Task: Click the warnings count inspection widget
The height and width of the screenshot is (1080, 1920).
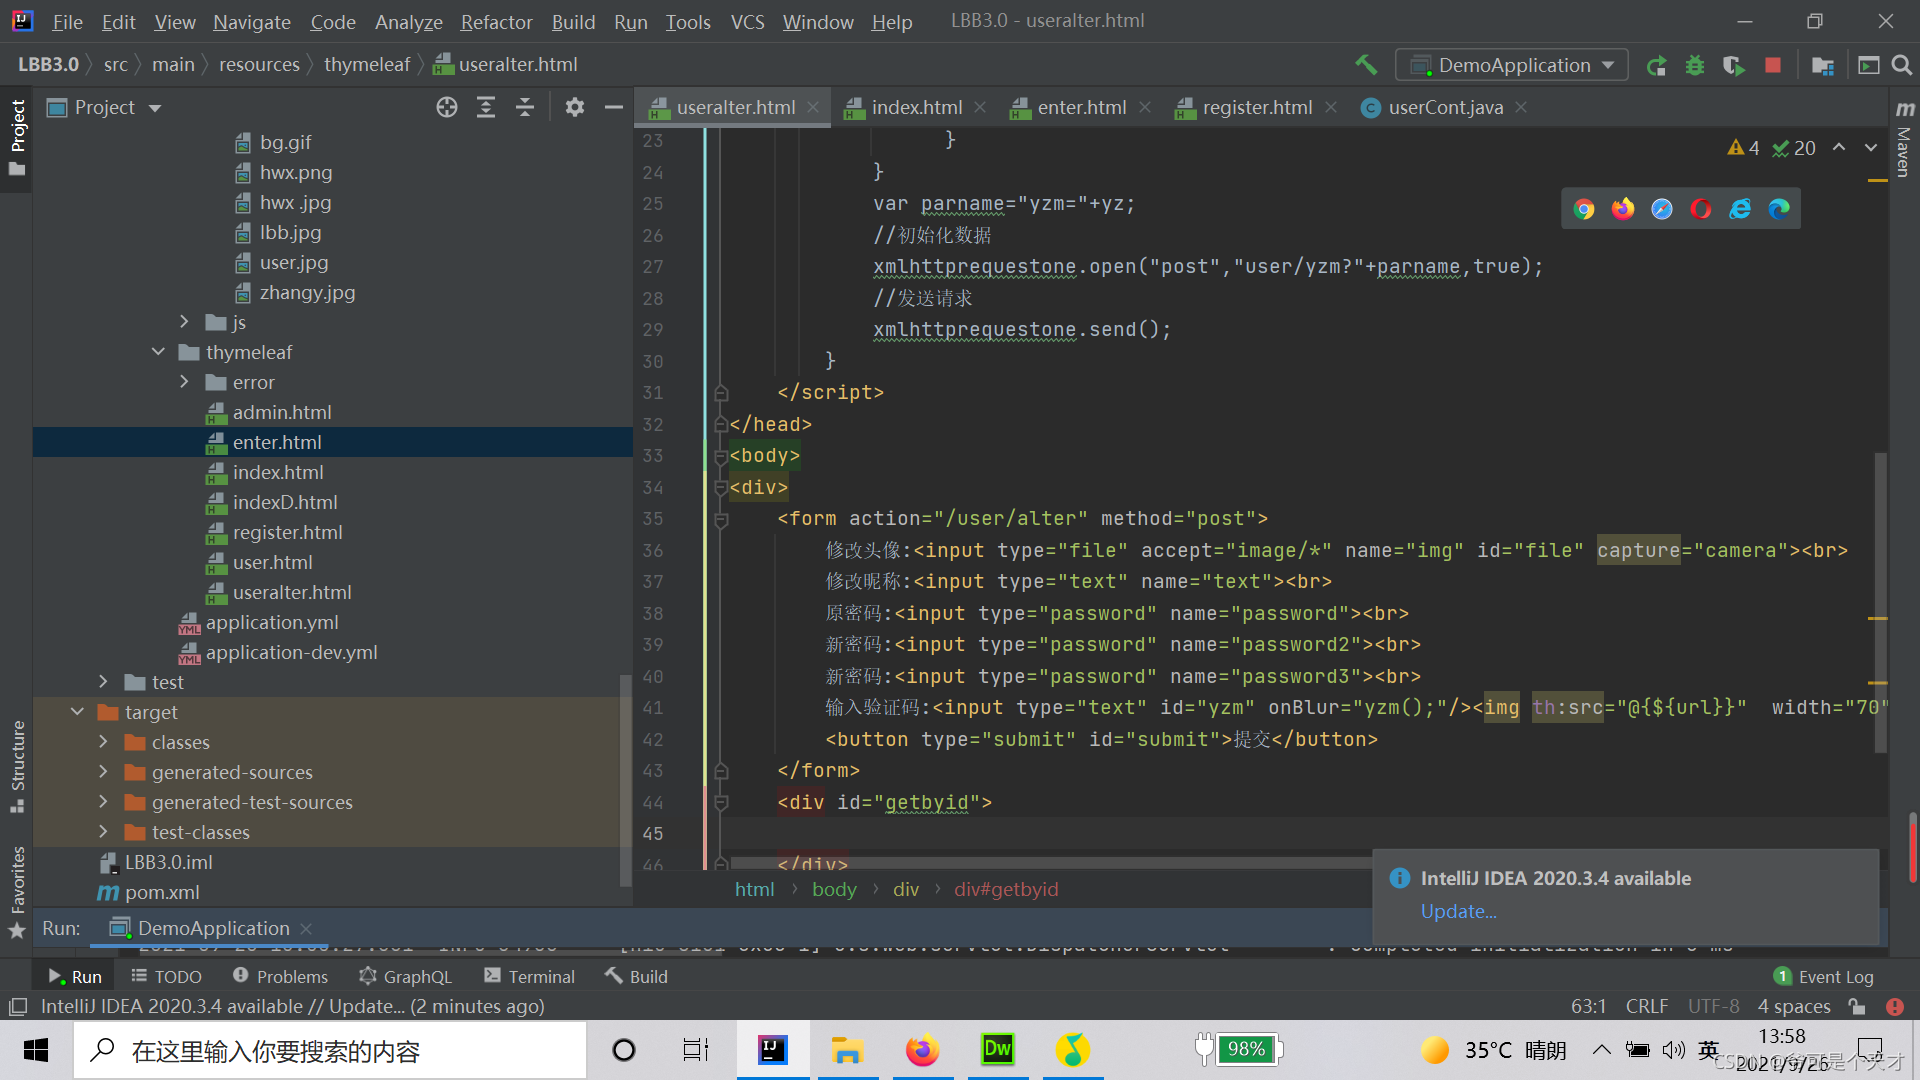Action: pos(1743,148)
